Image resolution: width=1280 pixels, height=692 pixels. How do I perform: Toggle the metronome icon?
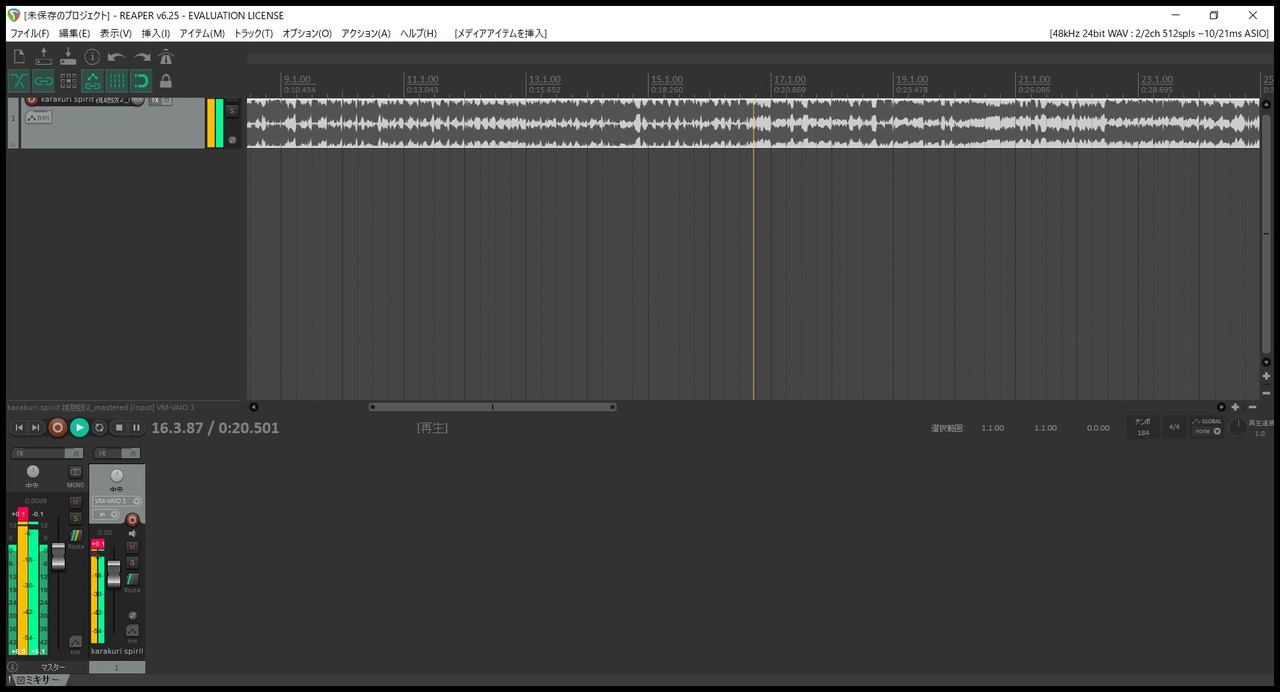coord(166,57)
